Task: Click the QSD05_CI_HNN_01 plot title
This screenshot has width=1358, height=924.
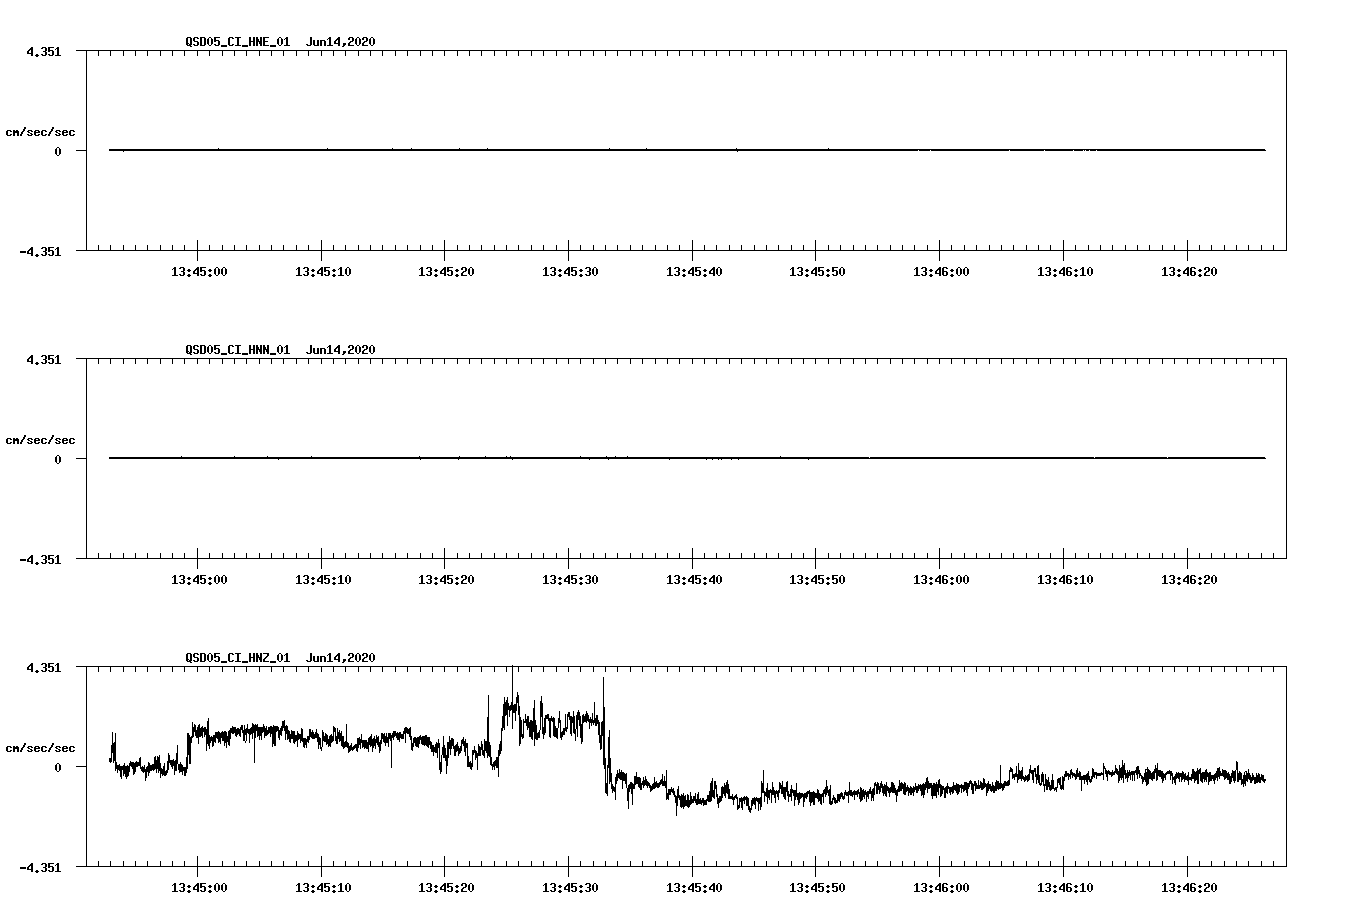Action: tap(238, 350)
